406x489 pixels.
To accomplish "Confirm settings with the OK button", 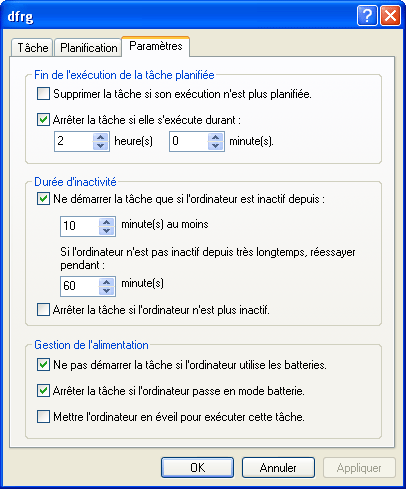I will point(197,468).
